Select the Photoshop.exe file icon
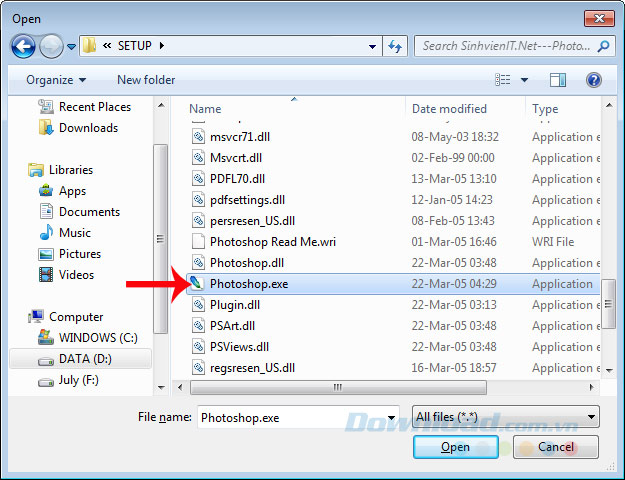The height and width of the screenshot is (480, 625). (198, 284)
